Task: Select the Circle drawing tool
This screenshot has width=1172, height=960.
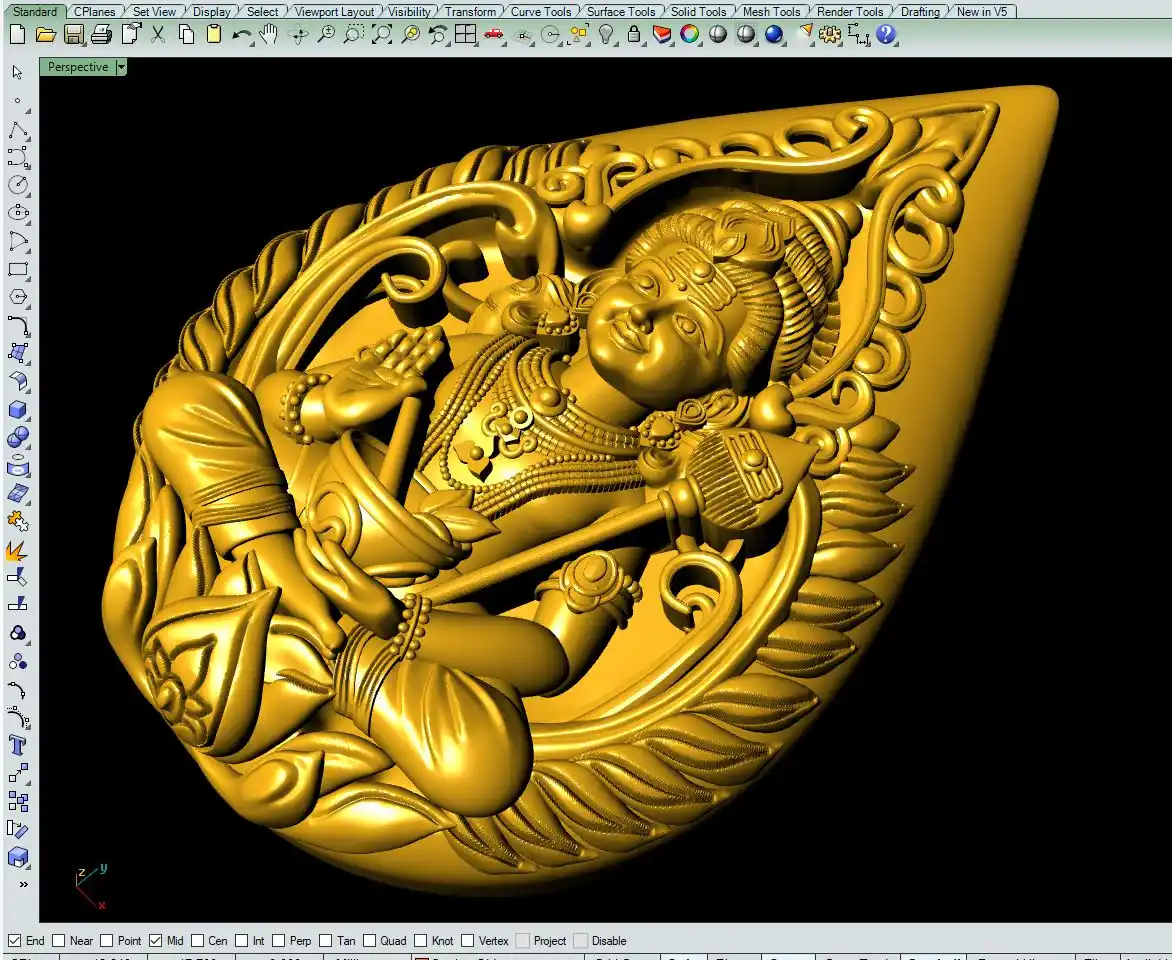Action: (x=18, y=185)
